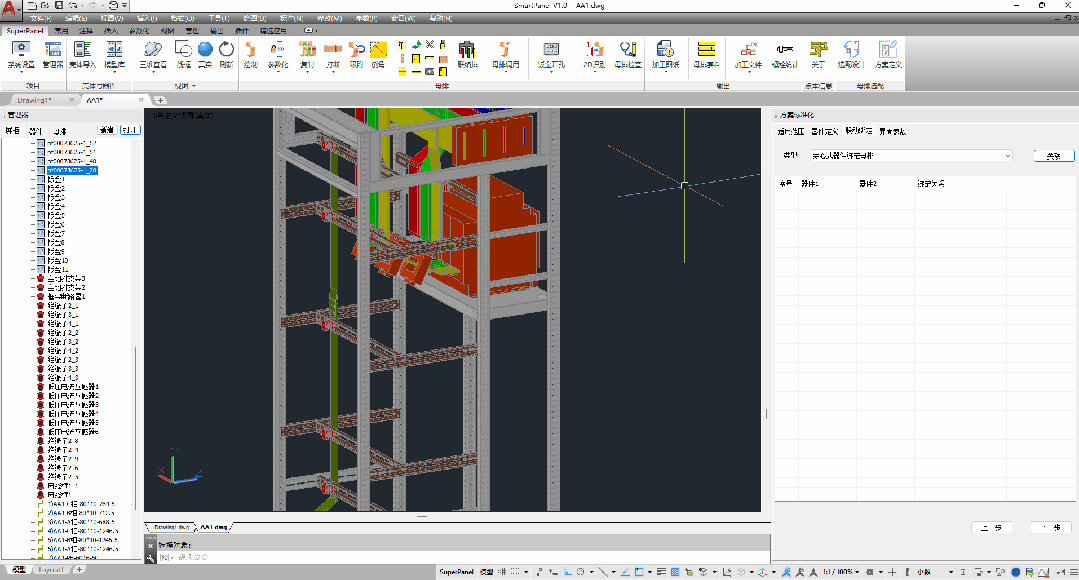Run the stethoscope busbar check tool
Image resolution: width=1079 pixels, height=580 pixels.
click(628, 54)
